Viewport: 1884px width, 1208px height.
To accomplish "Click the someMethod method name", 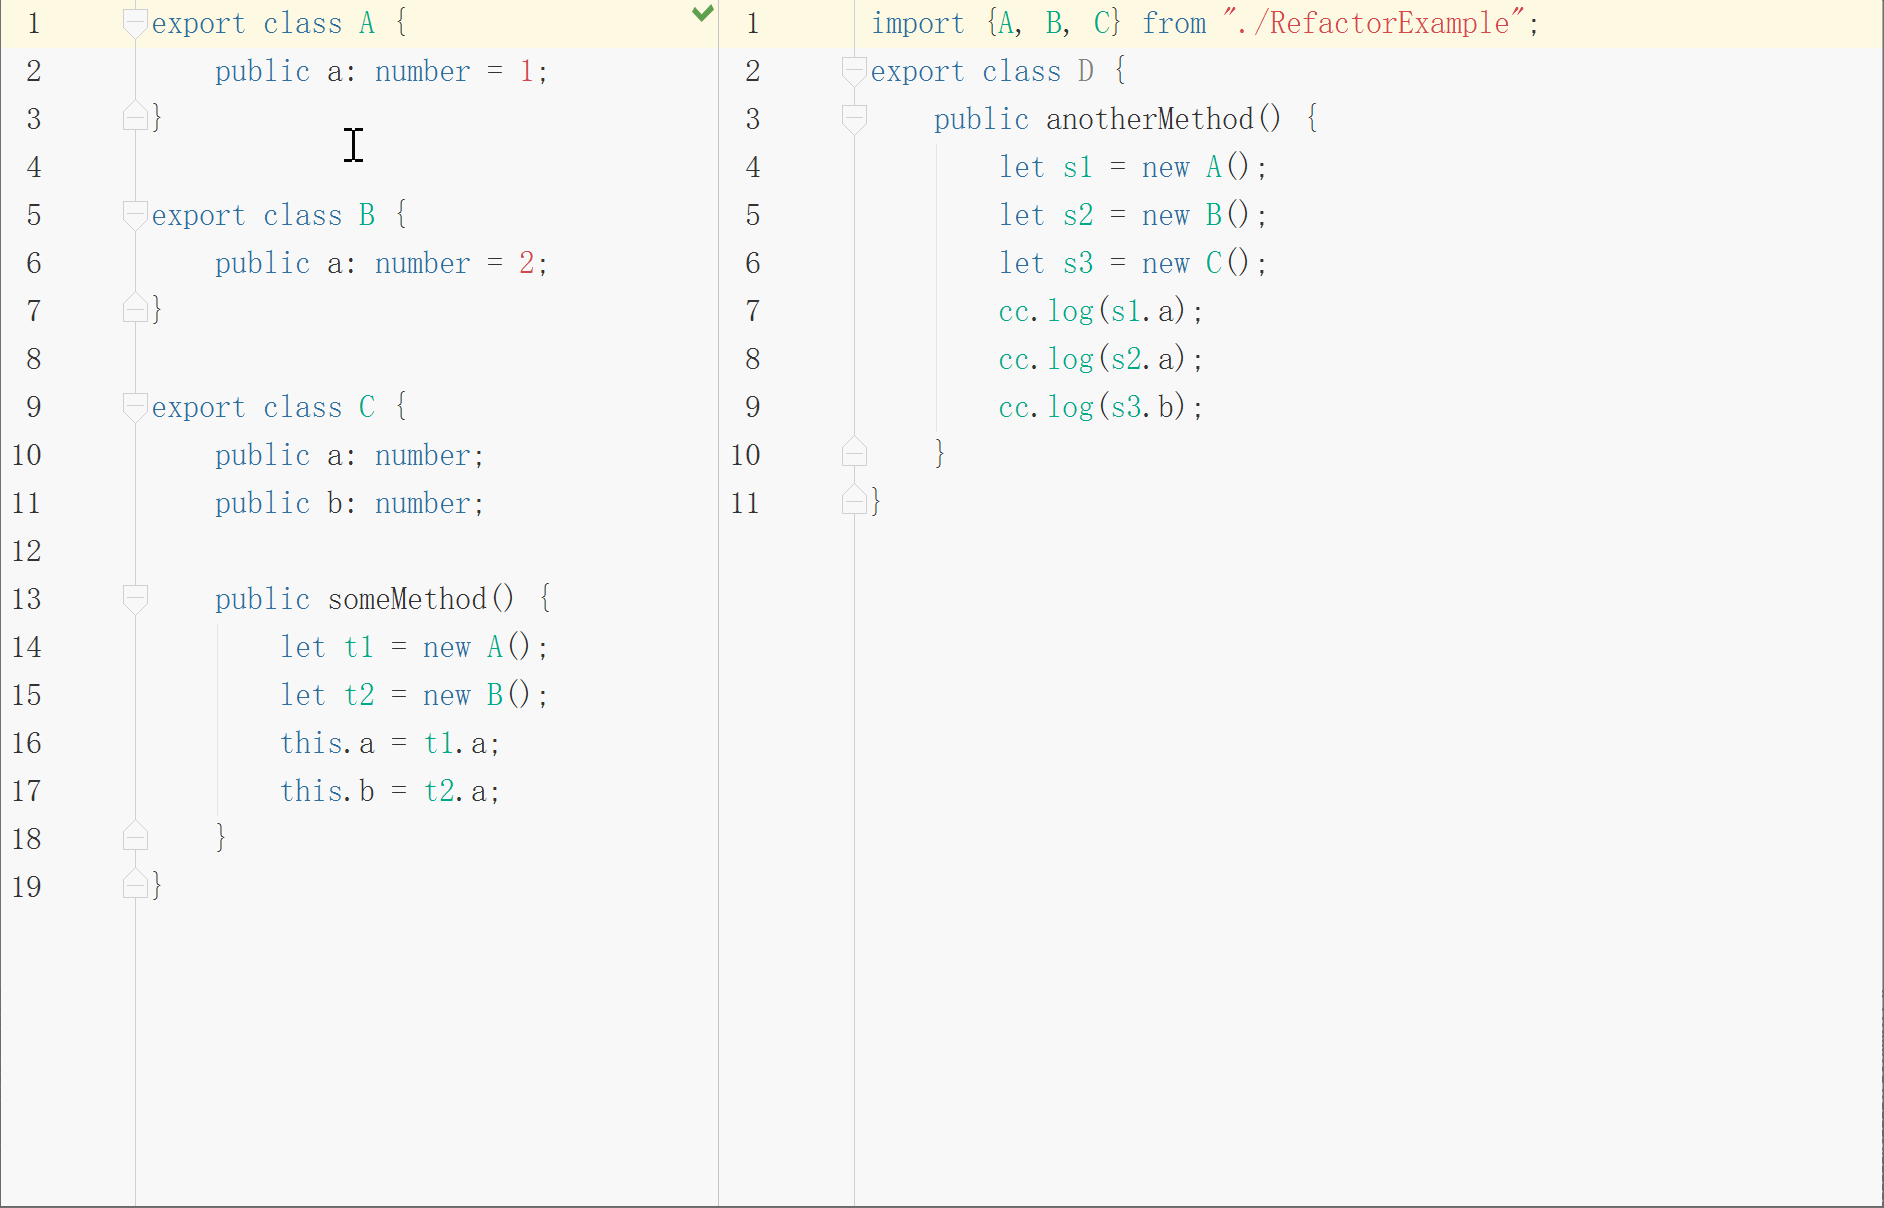I will (407, 599).
